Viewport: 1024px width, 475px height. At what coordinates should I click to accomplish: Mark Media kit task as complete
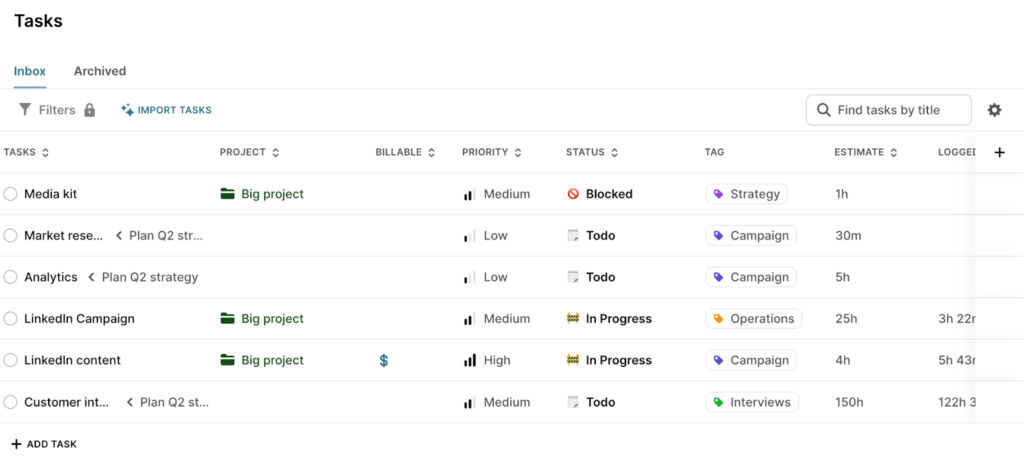10,194
